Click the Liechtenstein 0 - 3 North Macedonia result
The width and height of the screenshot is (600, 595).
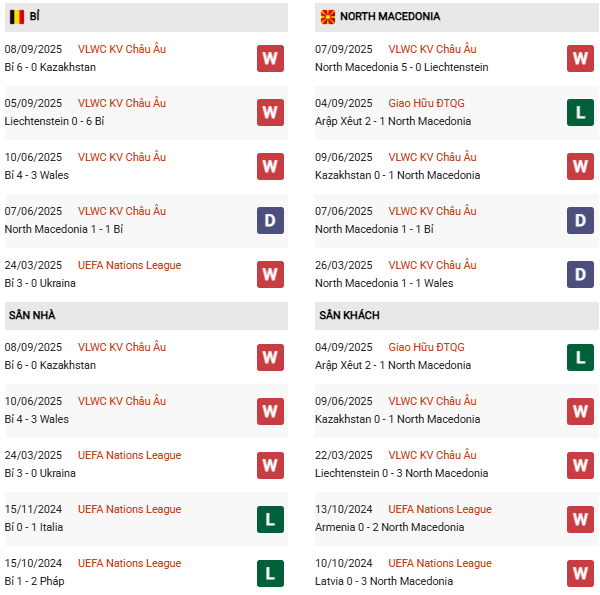click(401, 473)
